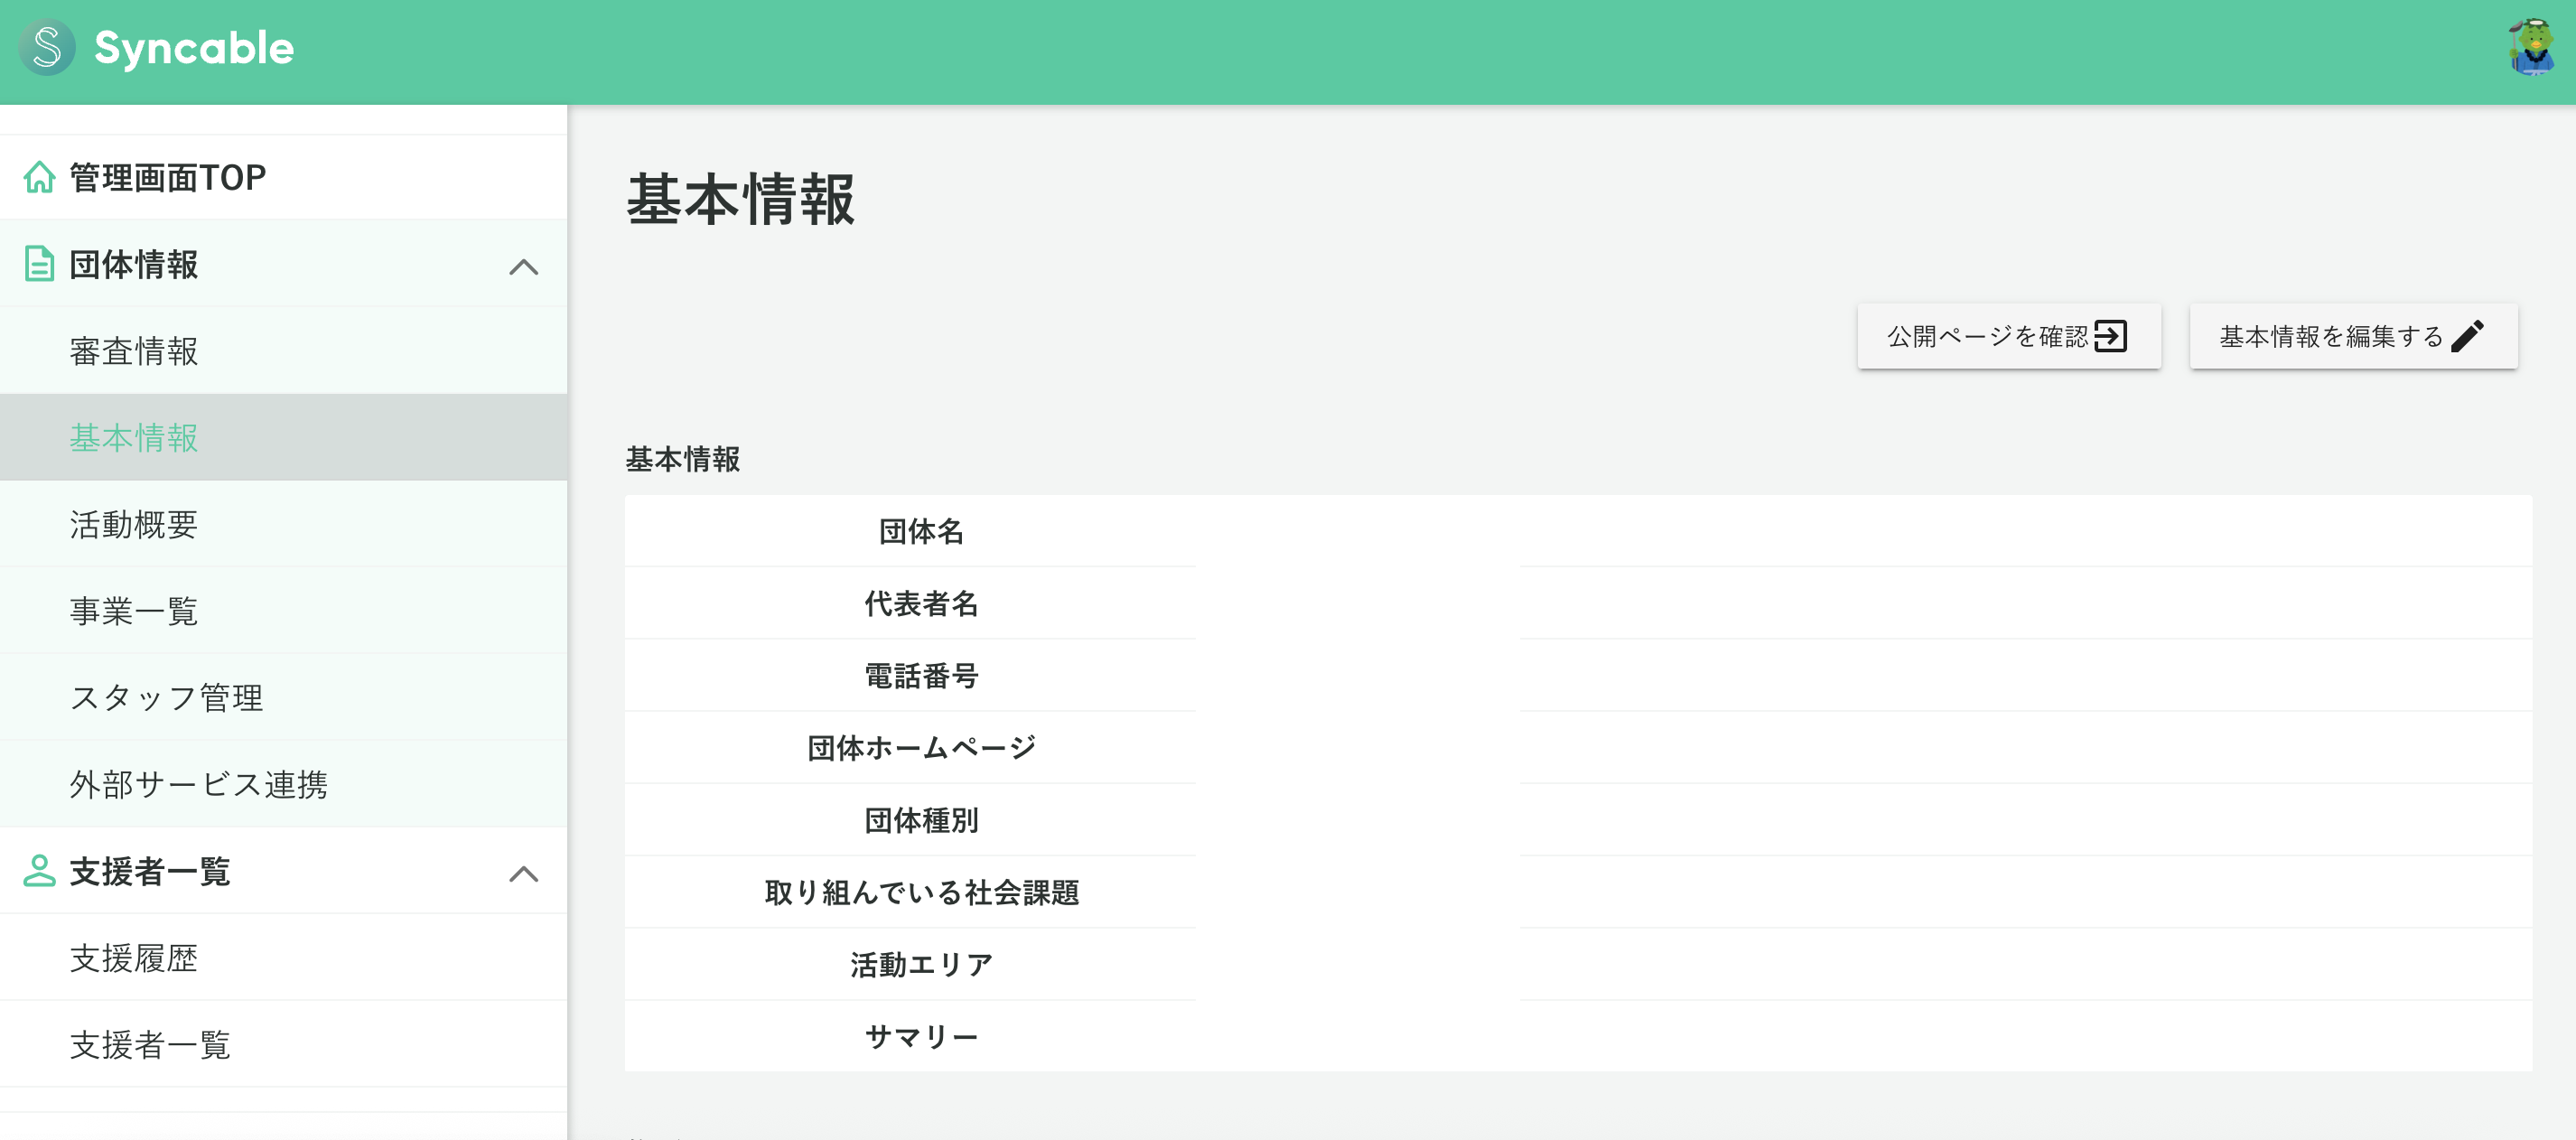Image resolution: width=2576 pixels, height=1140 pixels.
Task: Go to 事業一覧
Action: (x=133, y=610)
